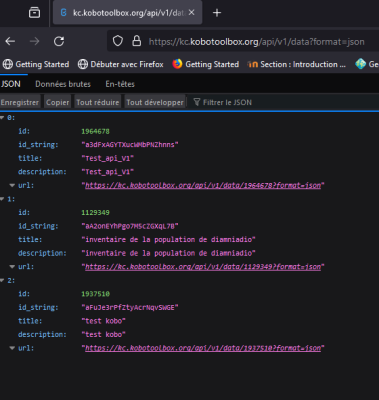This screenshot has width=379, height=400.
Task: Collapse the url row under item 0
Action: pyautogui.click(x=12, y=185)
